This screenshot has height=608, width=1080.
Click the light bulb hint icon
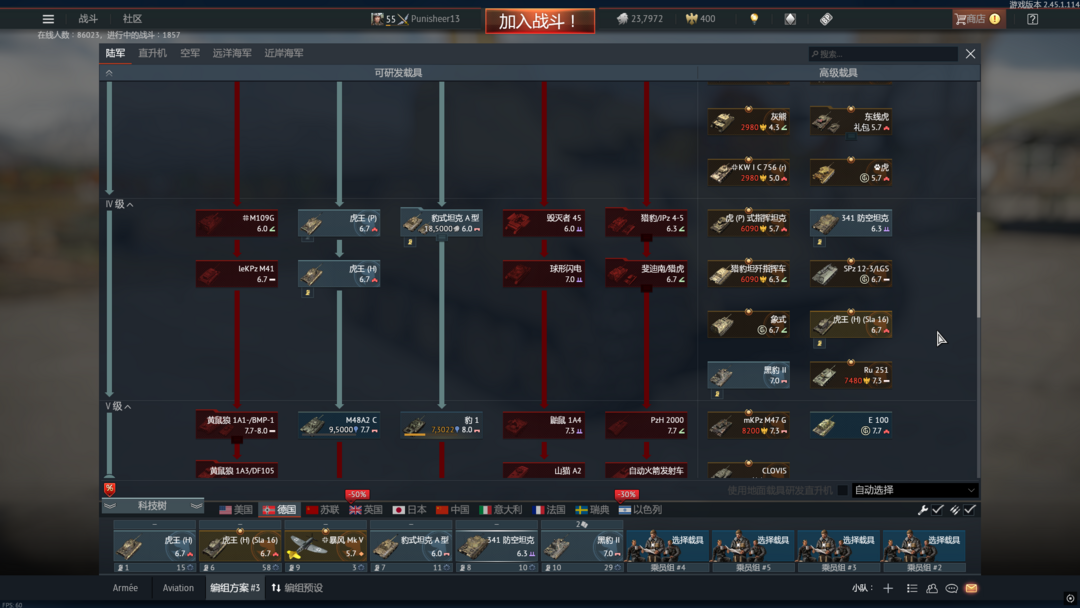coord(754,19)
